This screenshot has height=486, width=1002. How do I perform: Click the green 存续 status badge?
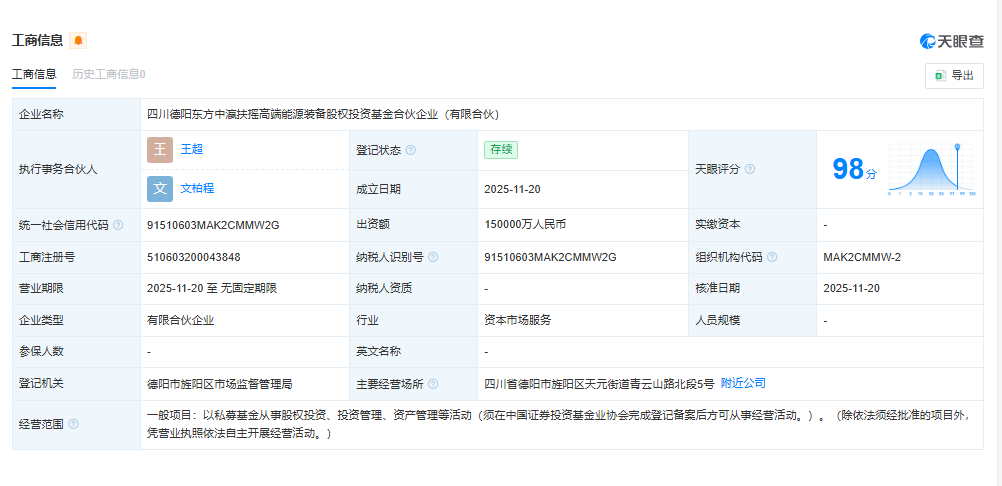(x=500, y=150)
